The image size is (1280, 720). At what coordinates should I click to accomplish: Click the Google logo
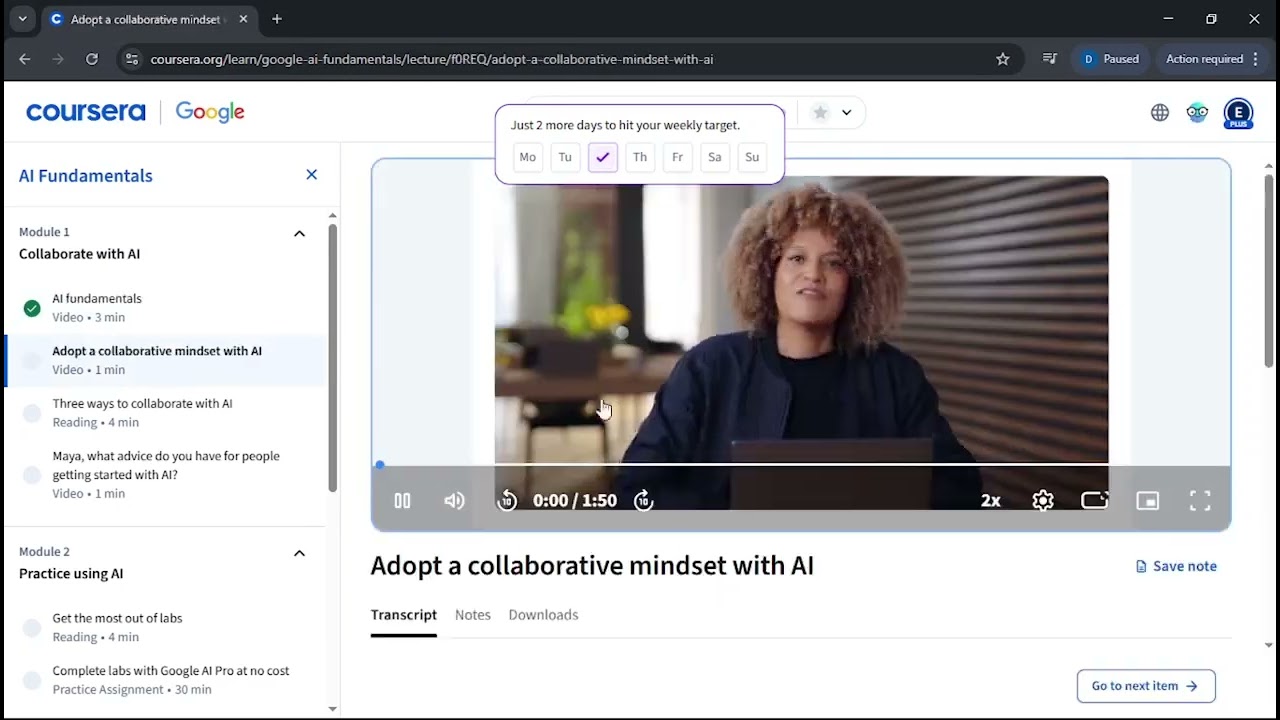tap(210, 112)
